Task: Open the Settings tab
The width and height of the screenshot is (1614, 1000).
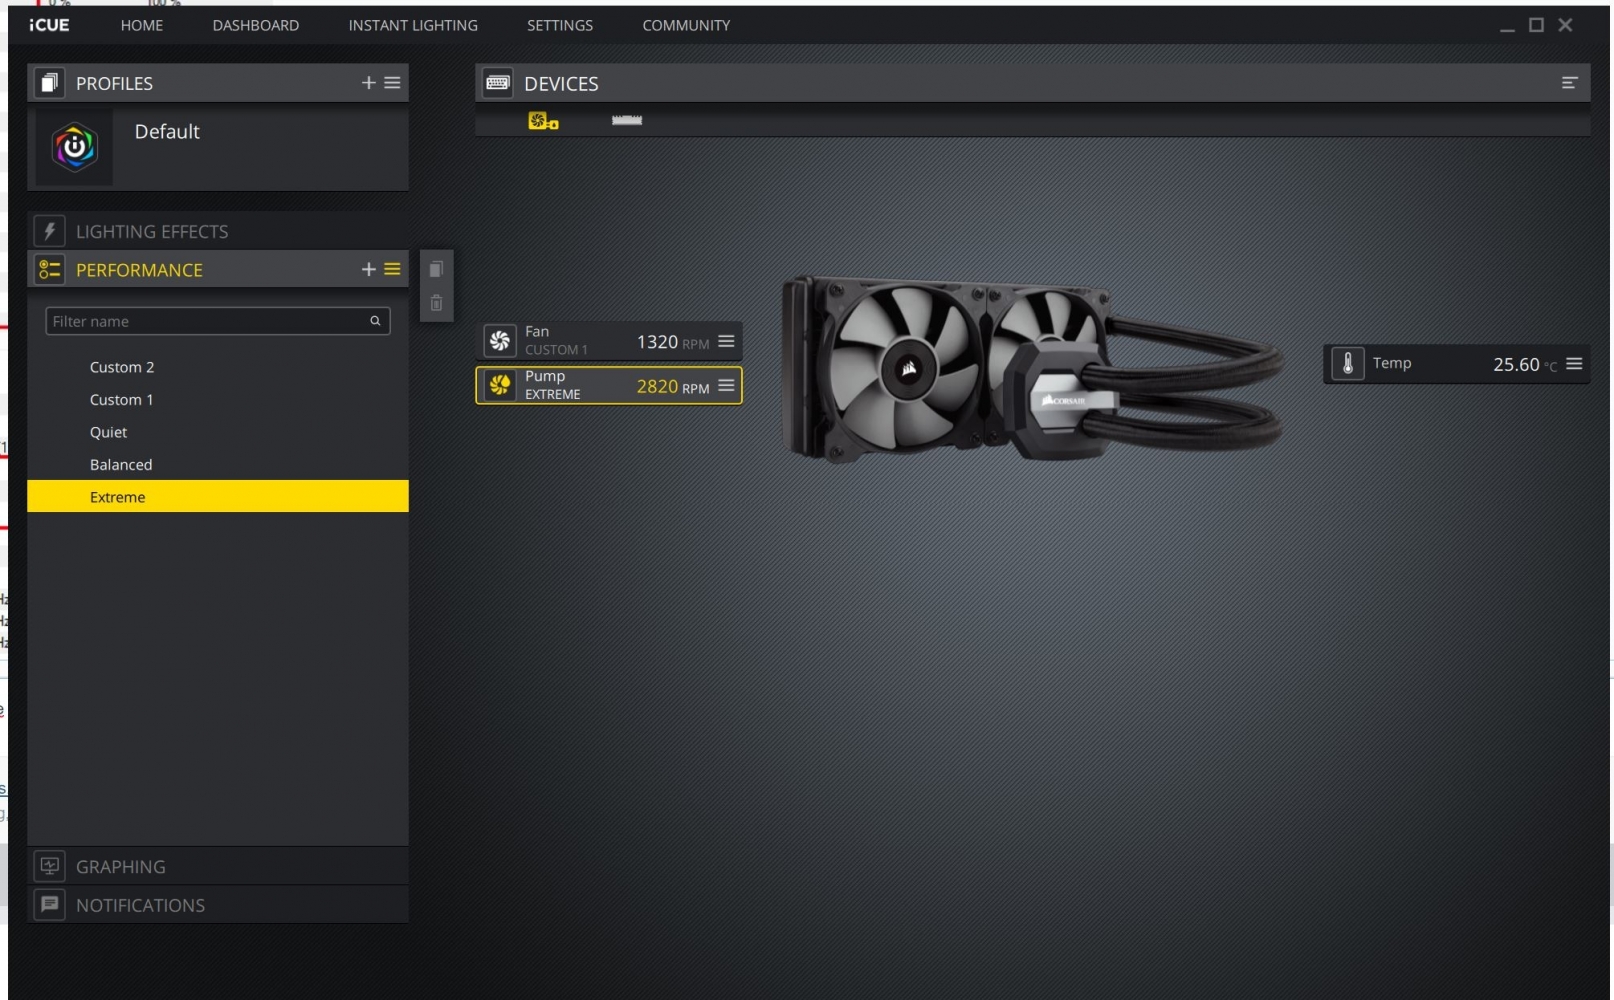Action: point(560,25)
